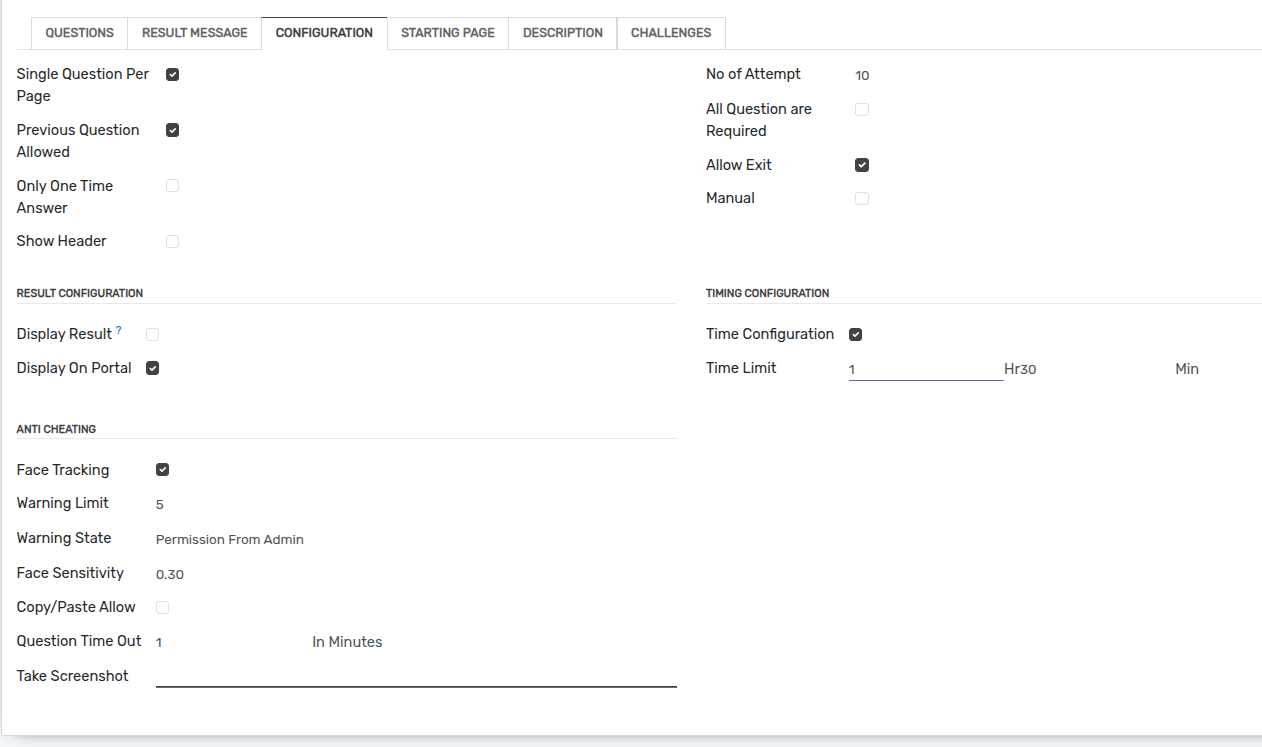
Task: Tick the Manual checkbox
Action: tap(862, 198)
